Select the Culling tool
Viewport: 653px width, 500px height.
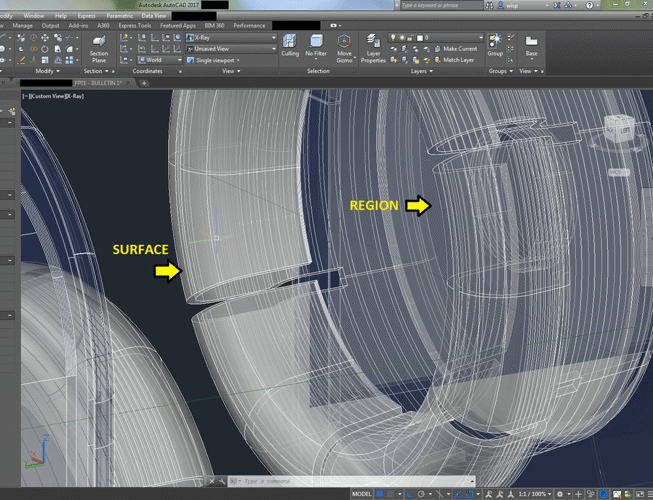pos(290,45)
